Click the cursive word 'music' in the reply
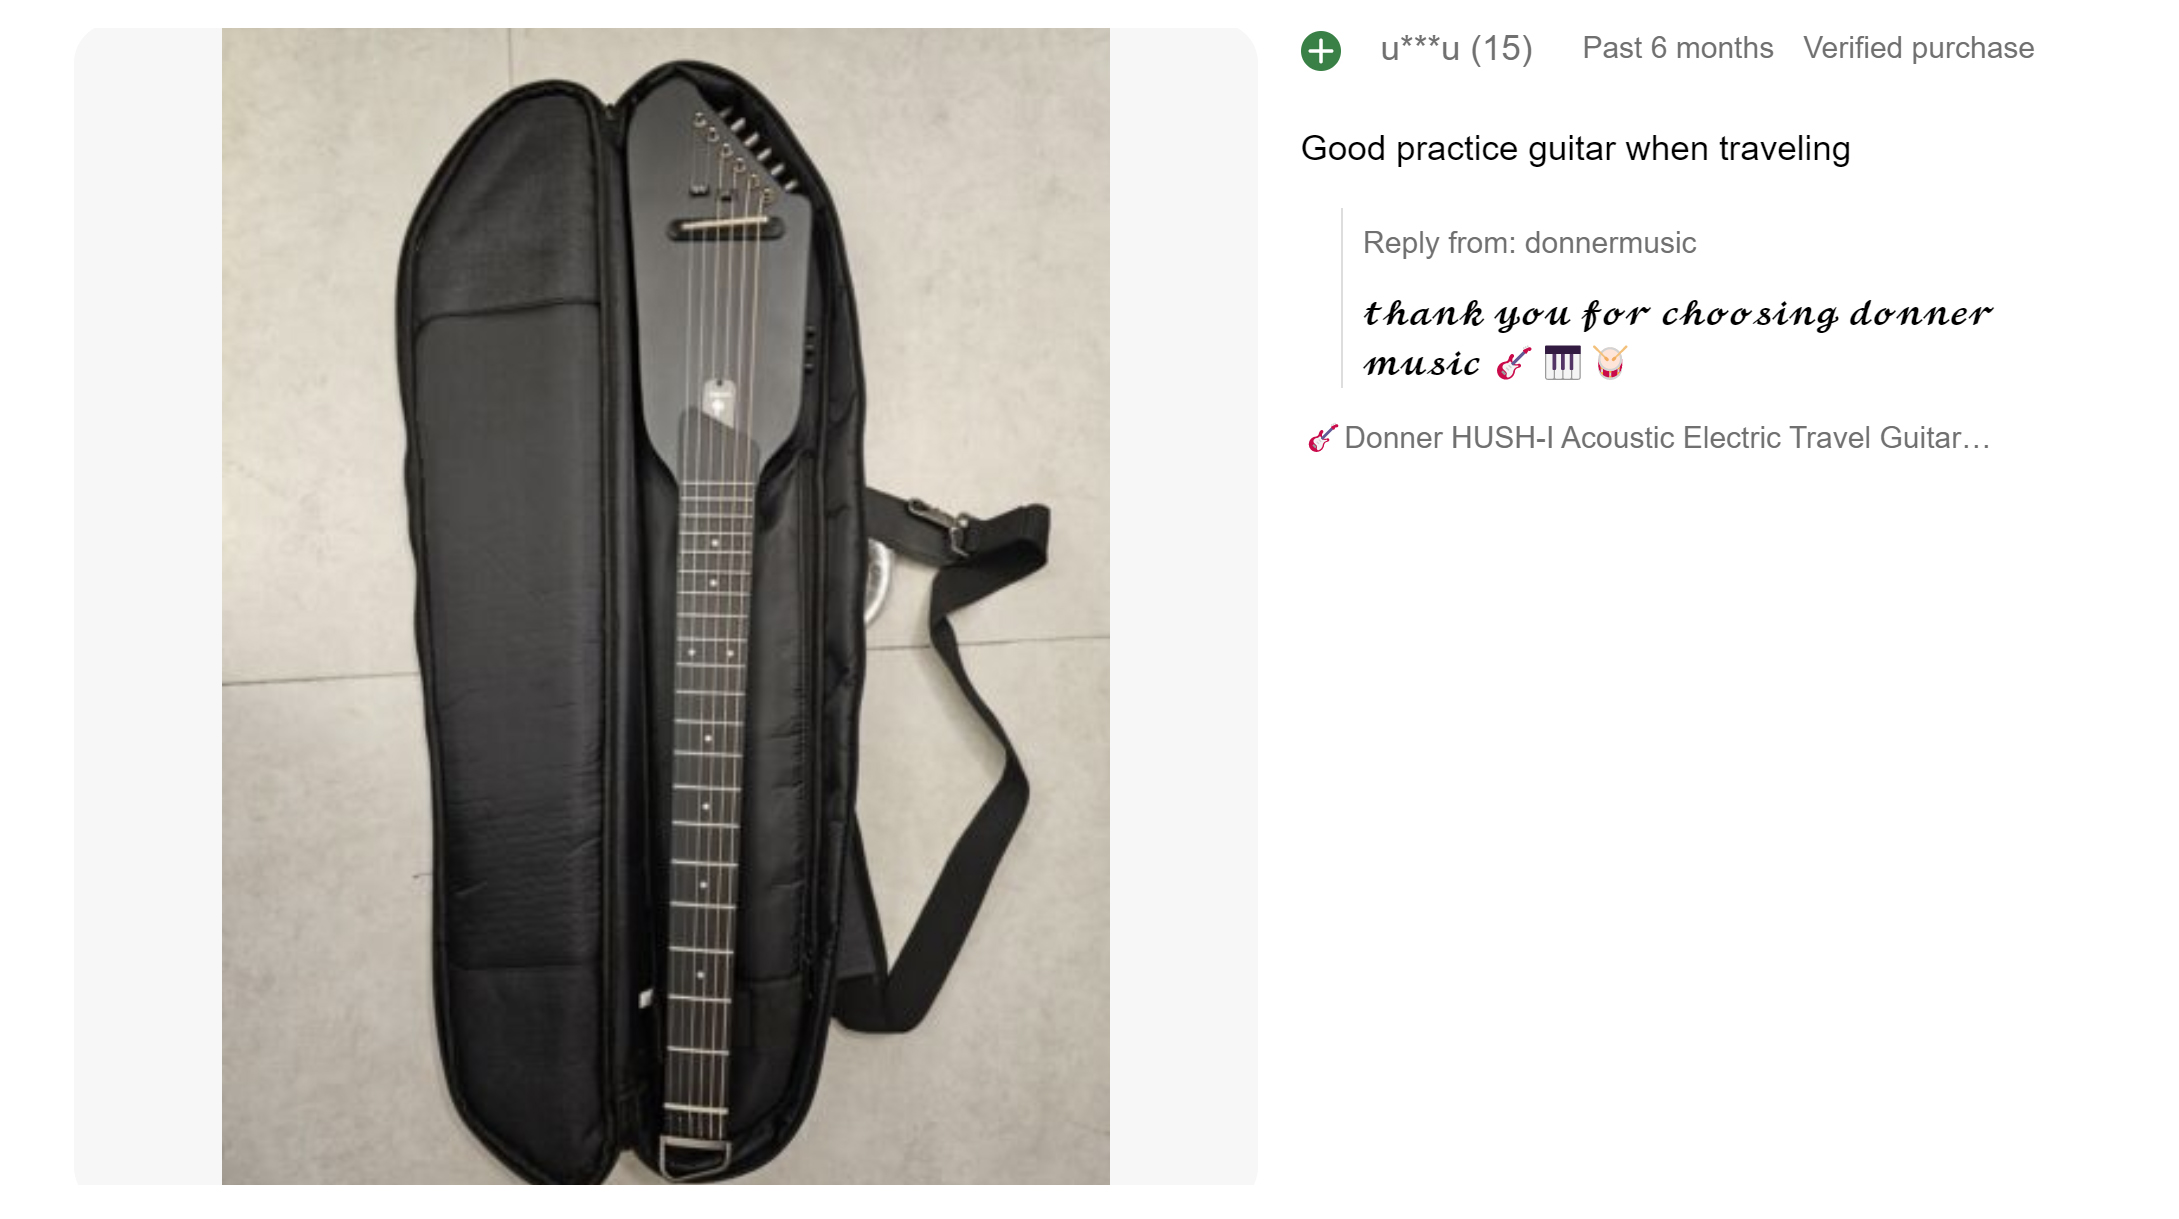This screenshot has height=1219, width=2179. point(1421,363)
